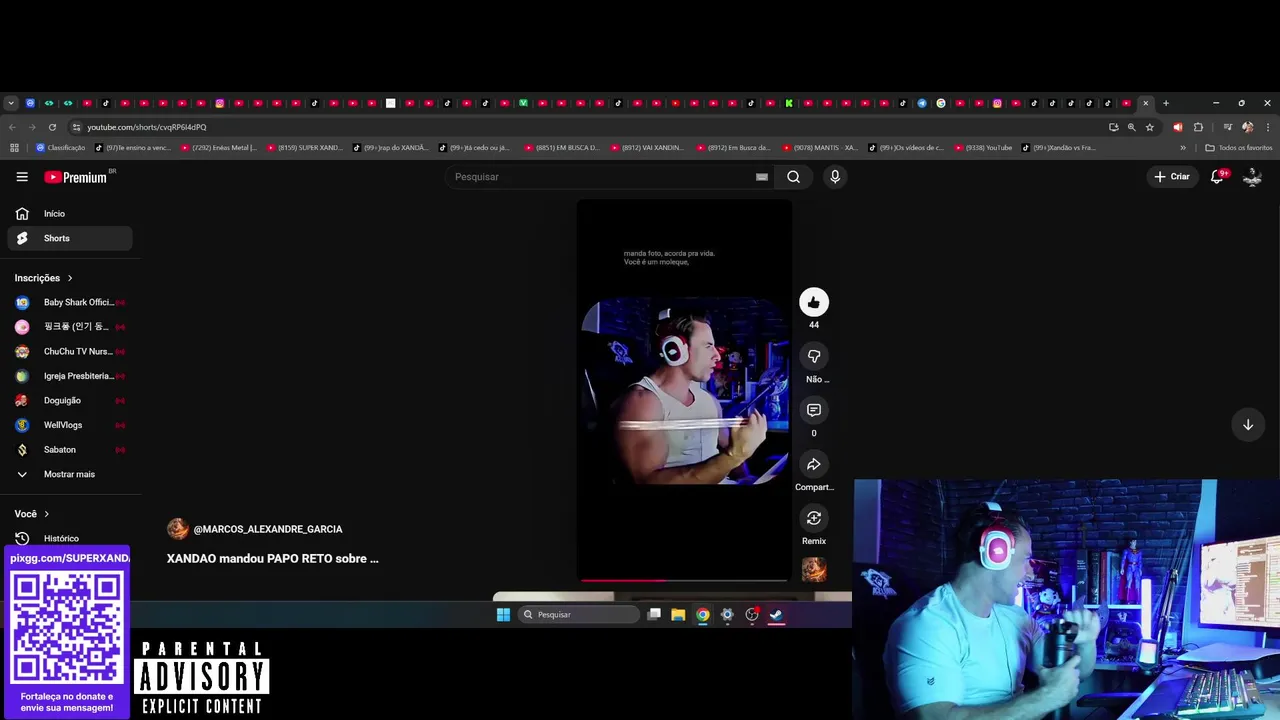
Task: Open Histórico in sidebar
Action: coord(70,538)
